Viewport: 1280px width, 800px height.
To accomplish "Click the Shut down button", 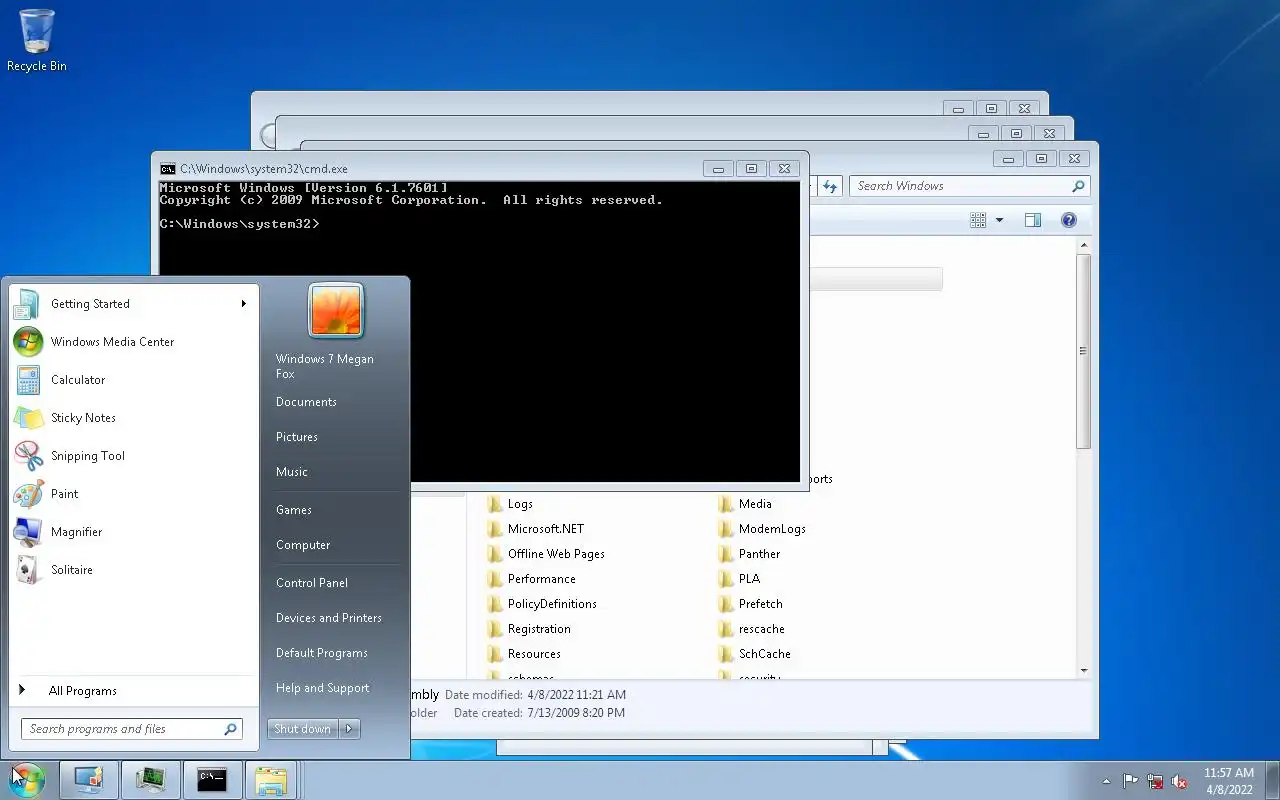I will [x=303, y=729].
